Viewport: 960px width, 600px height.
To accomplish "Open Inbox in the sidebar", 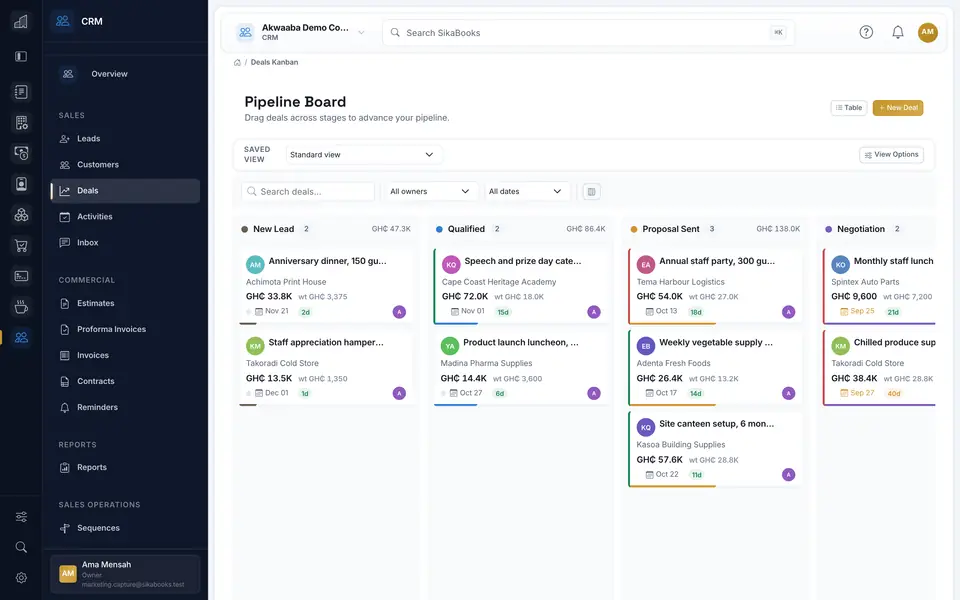I will 125,242.
